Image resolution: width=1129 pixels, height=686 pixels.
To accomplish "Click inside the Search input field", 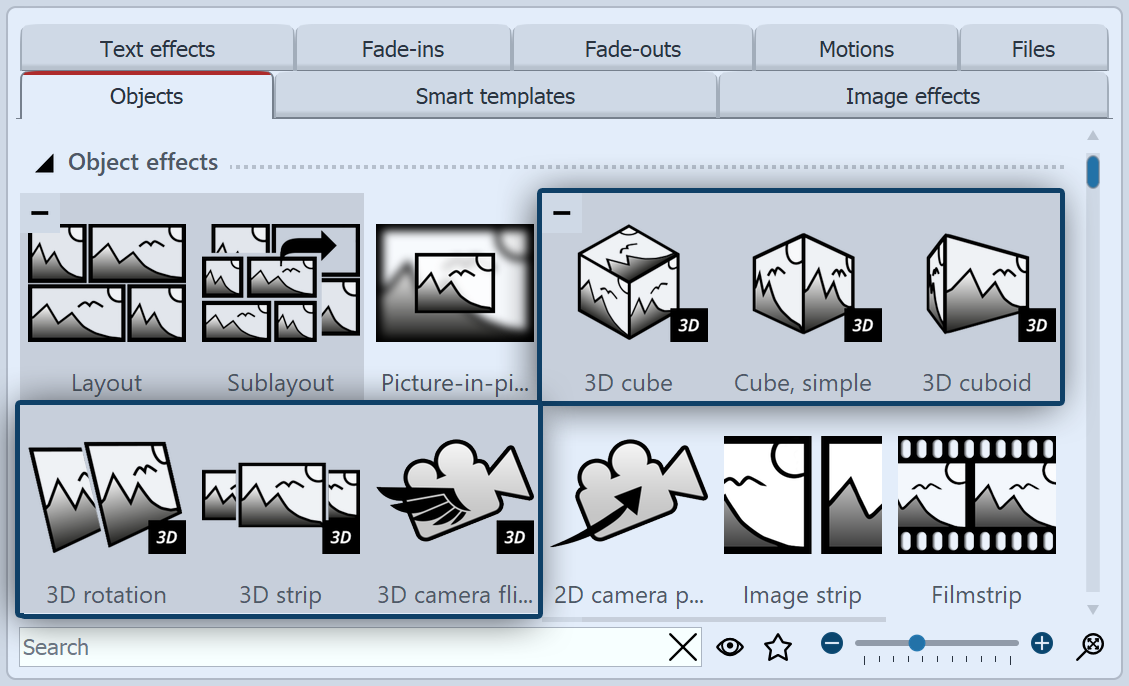I will tap(340, 647).
